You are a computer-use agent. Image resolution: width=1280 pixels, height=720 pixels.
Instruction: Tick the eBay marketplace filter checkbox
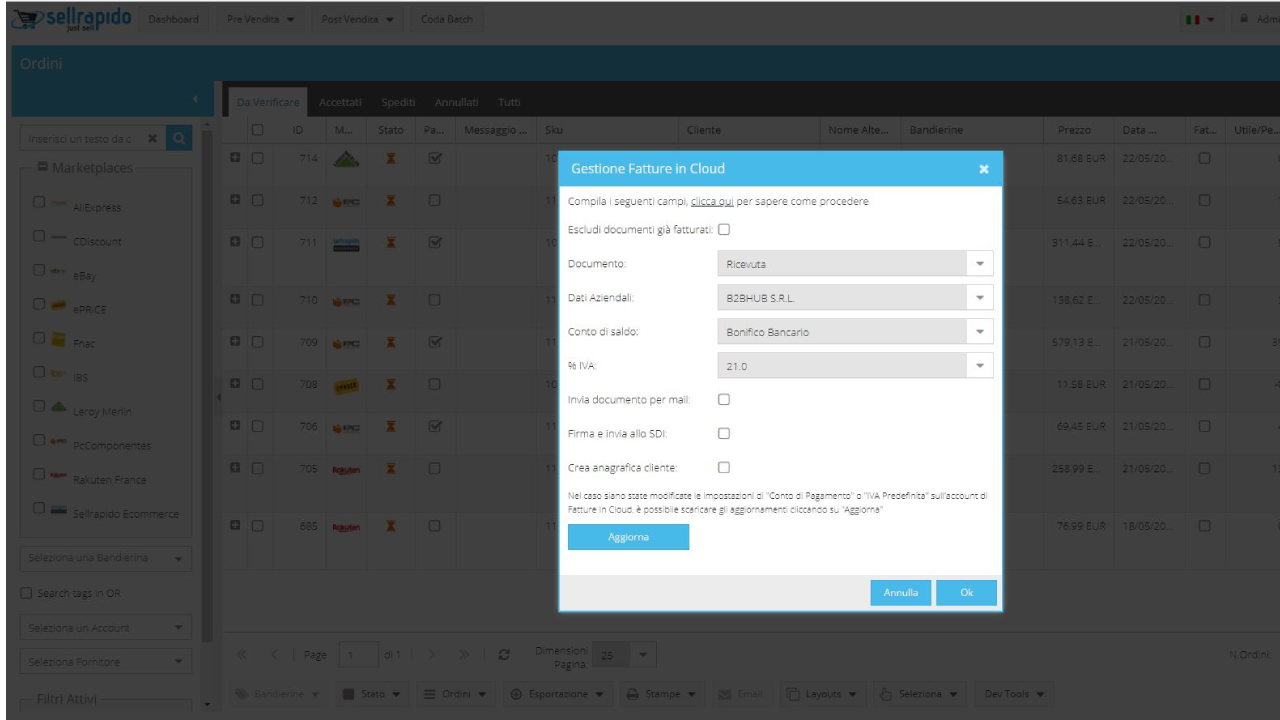coord(40,271)
